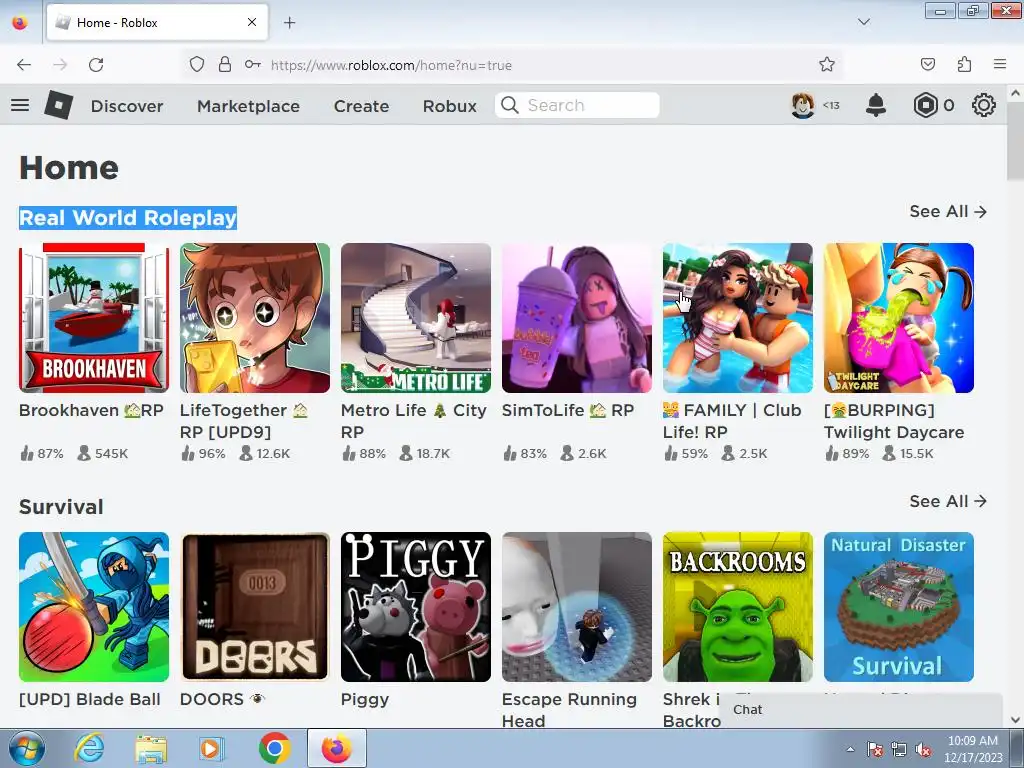Open the Brookhaven RP game thumbnail
Viewport: 1024px width, 768px height.
tap(93, 318)
